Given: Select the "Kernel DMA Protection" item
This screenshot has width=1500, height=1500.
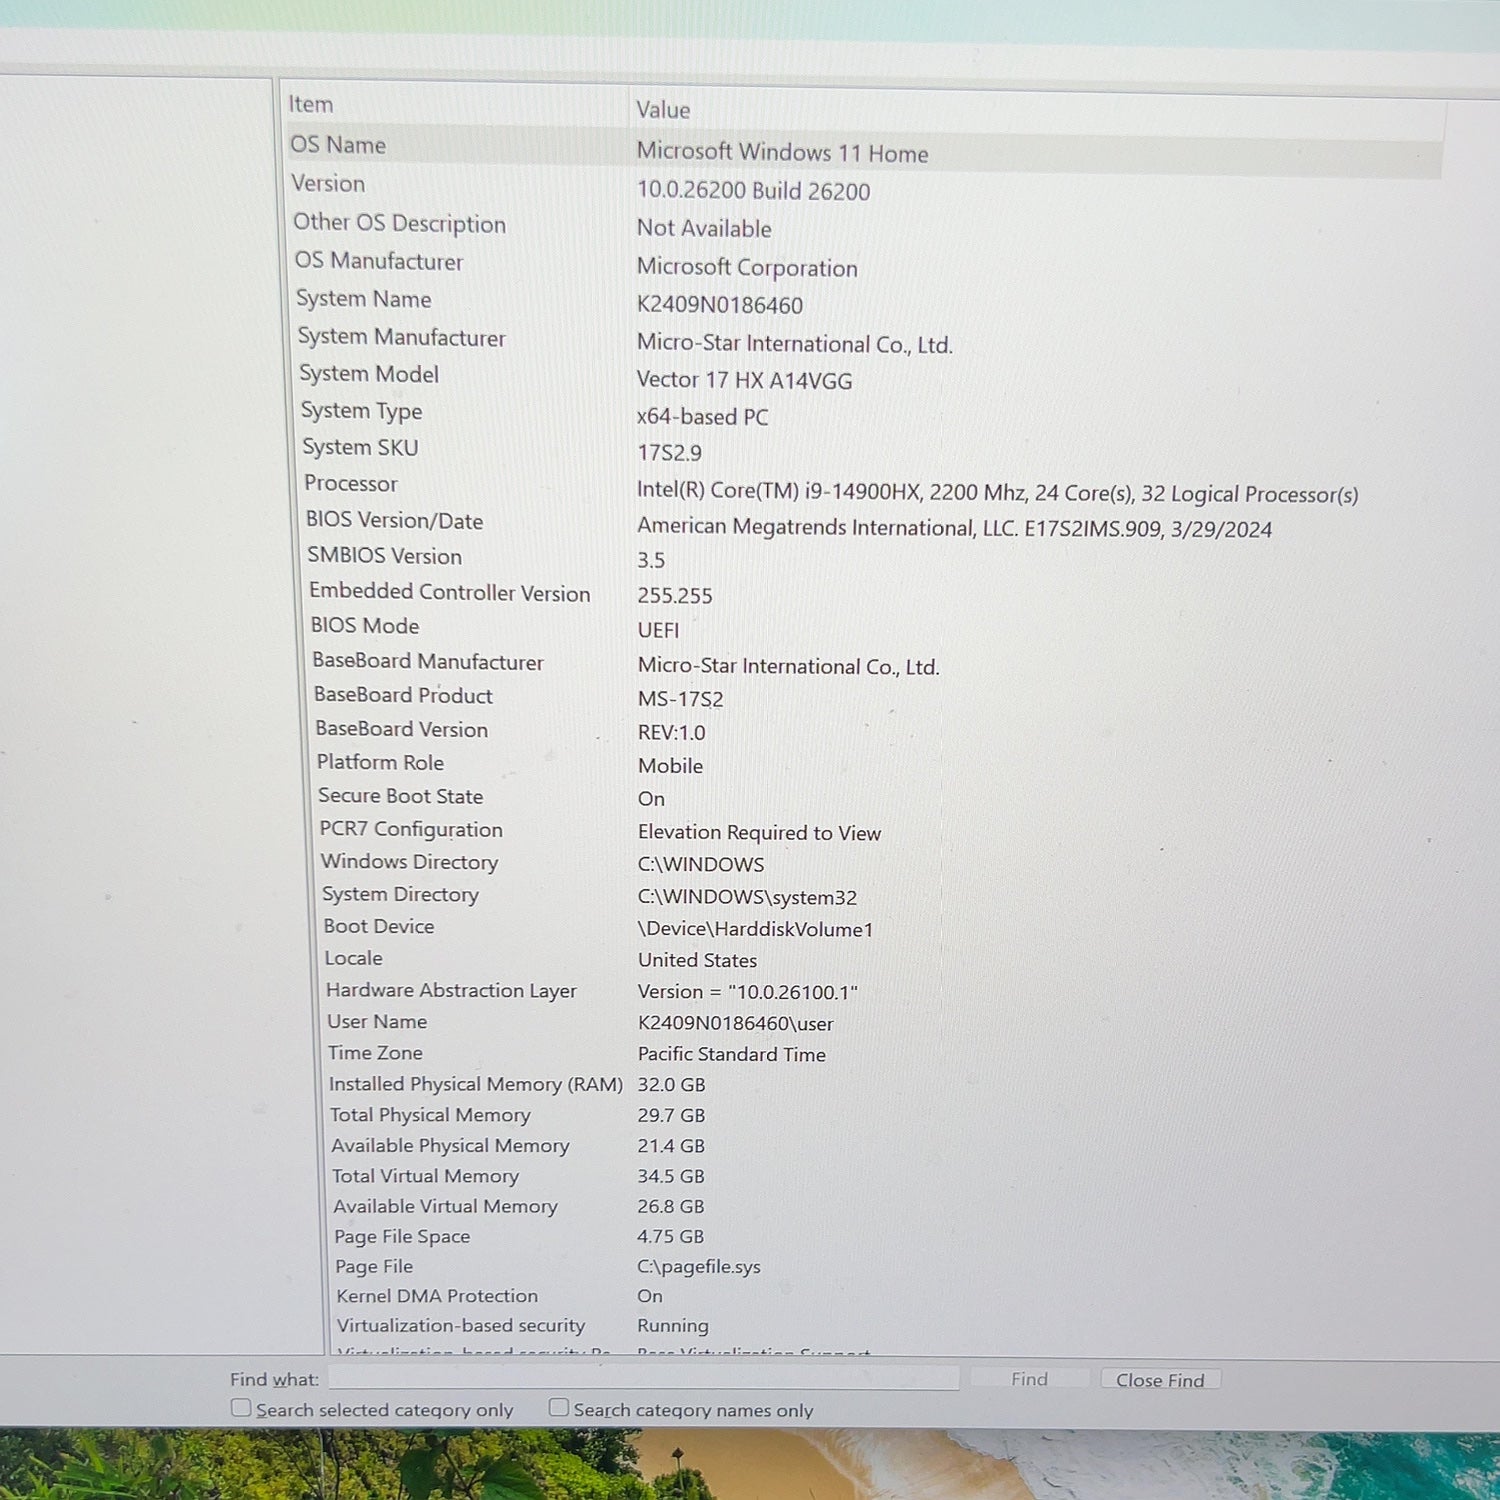Looking at the screenshot, I should (x=437, y=1295).
